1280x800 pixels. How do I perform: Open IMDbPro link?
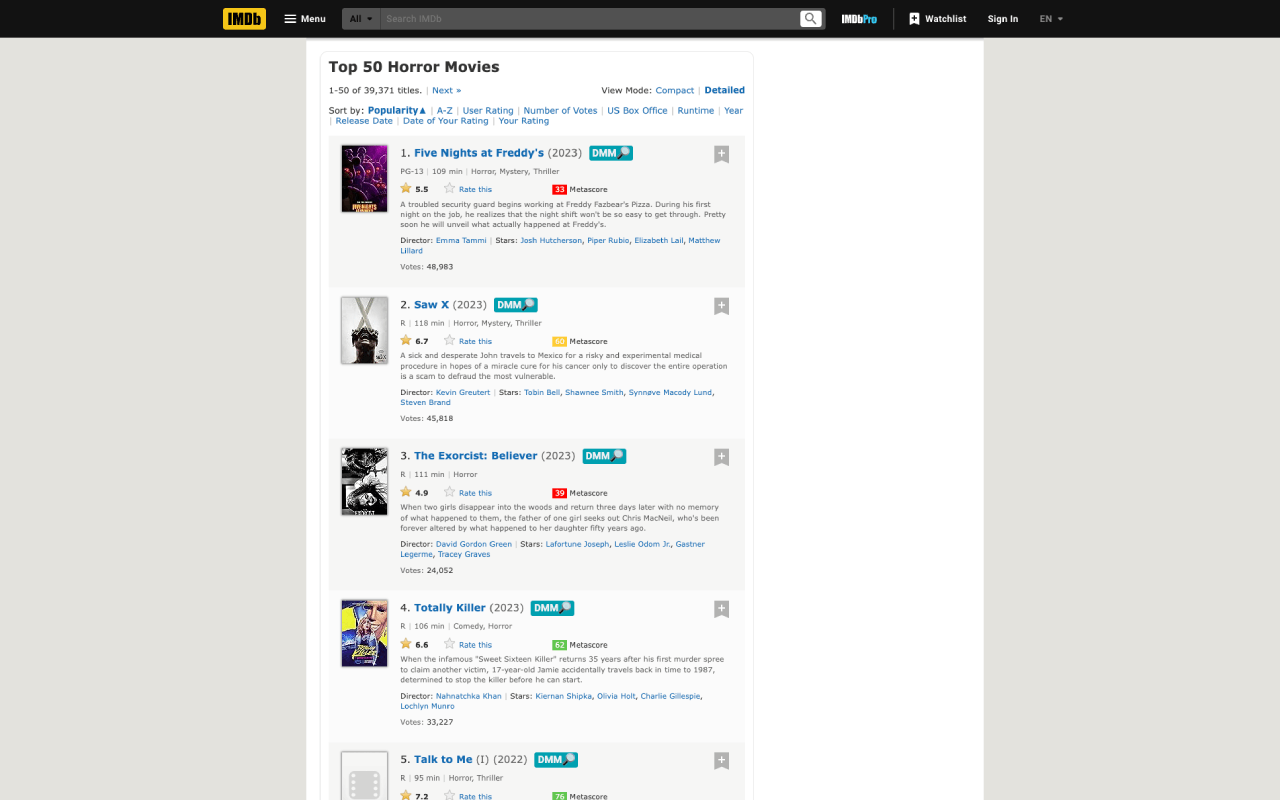tap(859, 19)
